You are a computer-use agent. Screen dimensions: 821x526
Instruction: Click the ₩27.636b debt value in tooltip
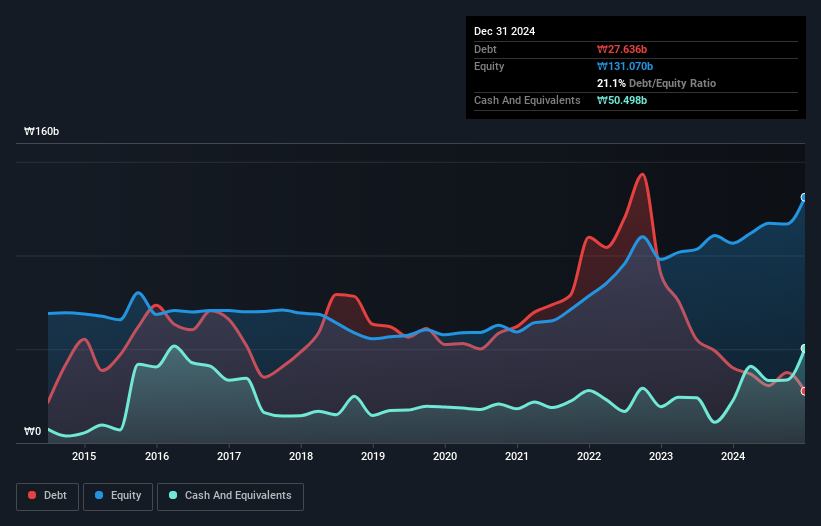click(622, 49)
